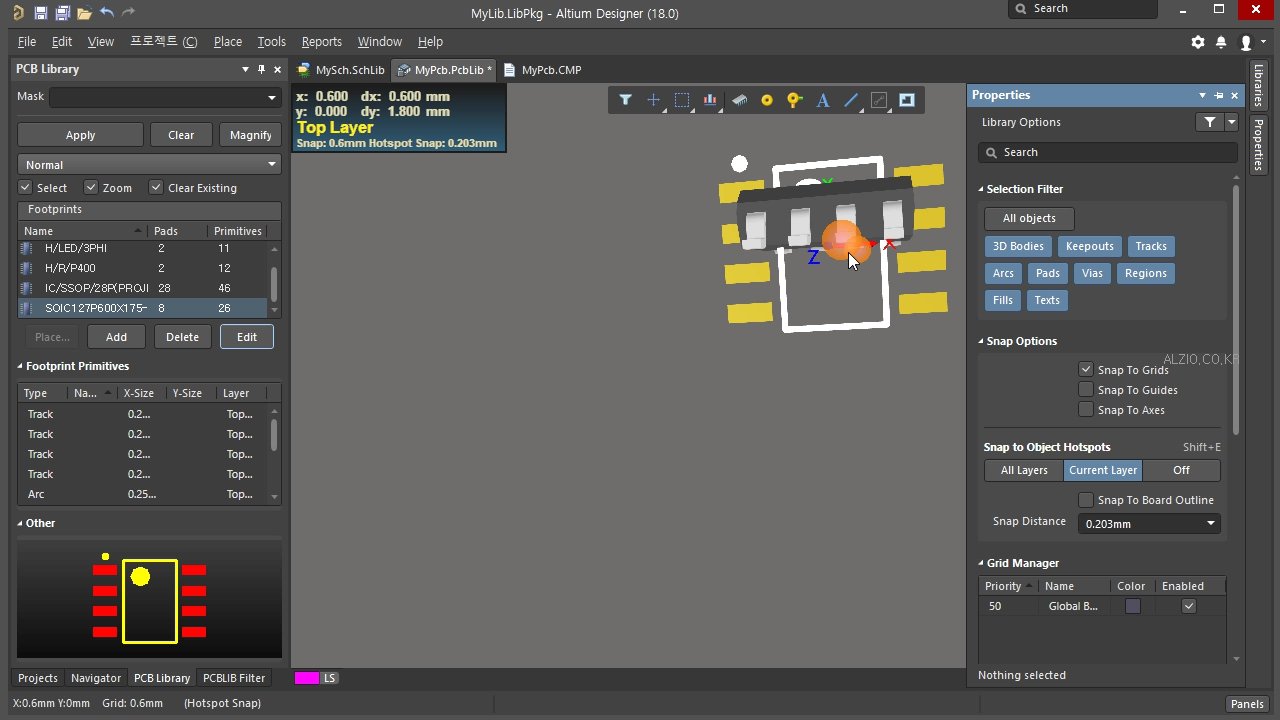Enable Snap To Board Outline
This screenshot has height=720, width=1280.
pyautogui.click(x=1086, y=499)
